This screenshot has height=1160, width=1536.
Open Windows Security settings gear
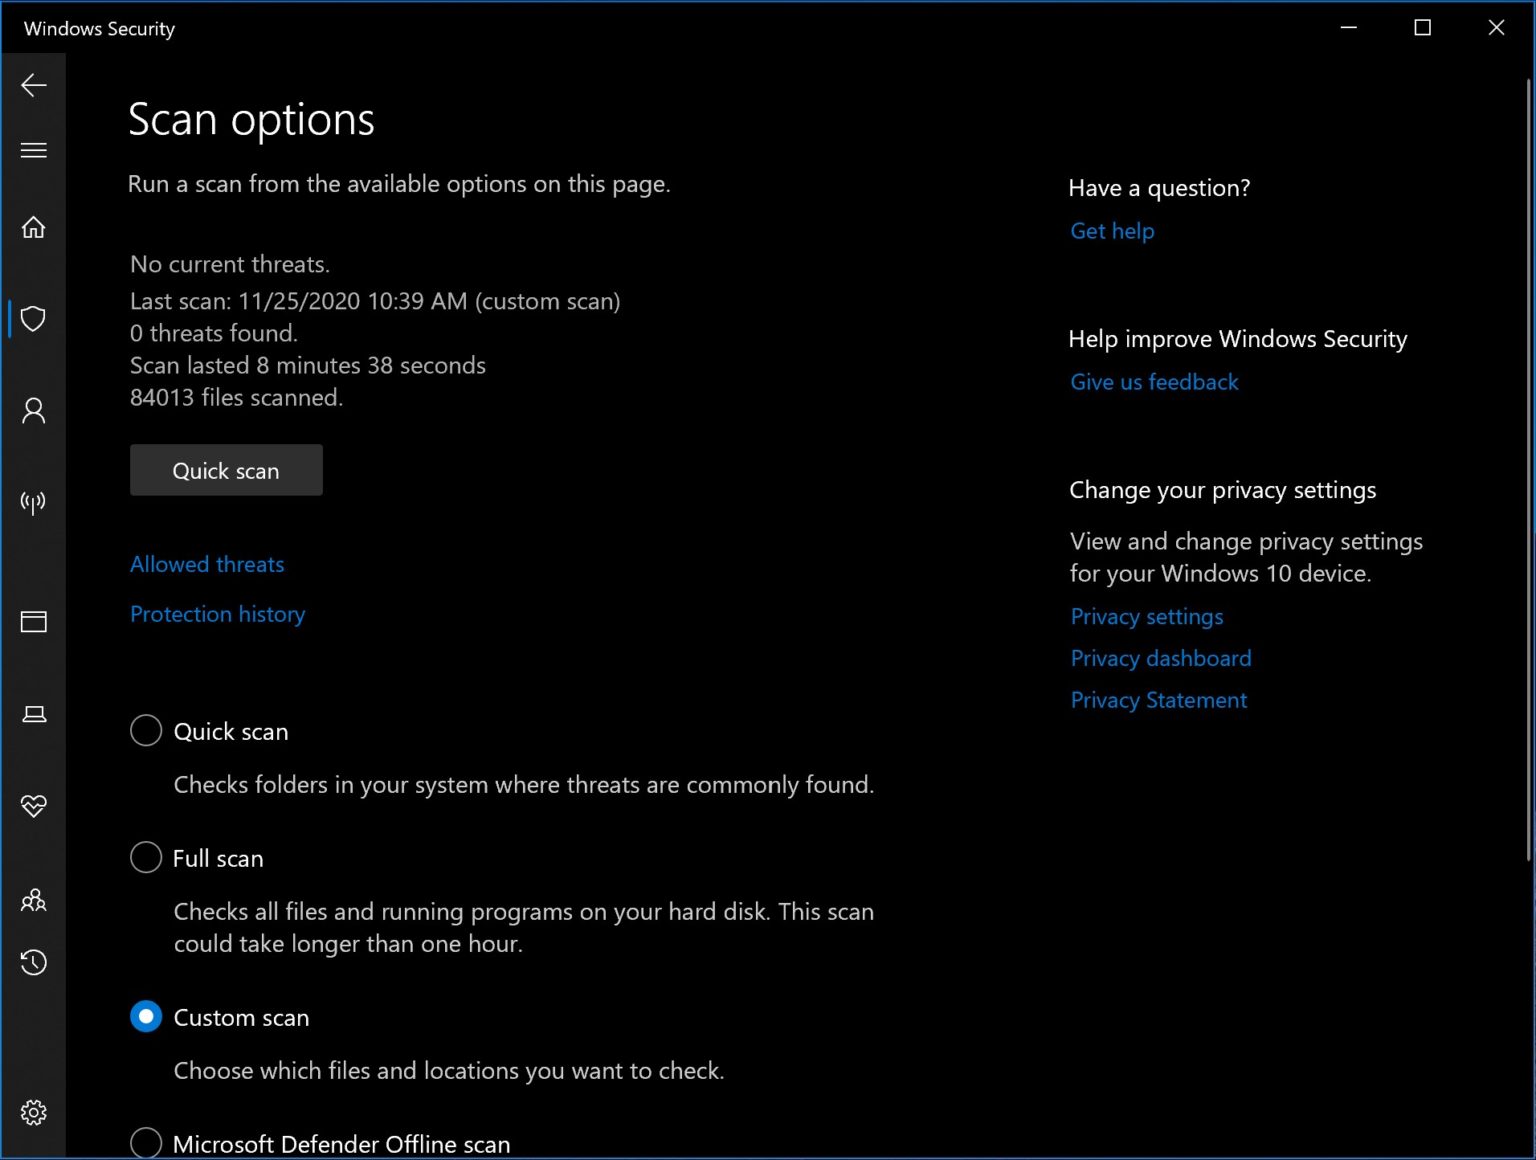[34, 1111]
